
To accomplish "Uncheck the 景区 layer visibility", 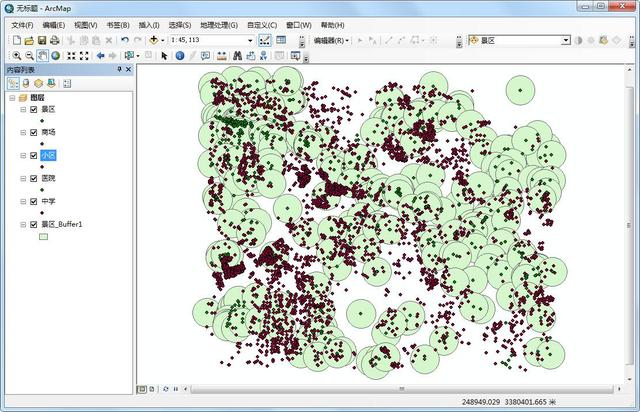I will click(34, 109).
